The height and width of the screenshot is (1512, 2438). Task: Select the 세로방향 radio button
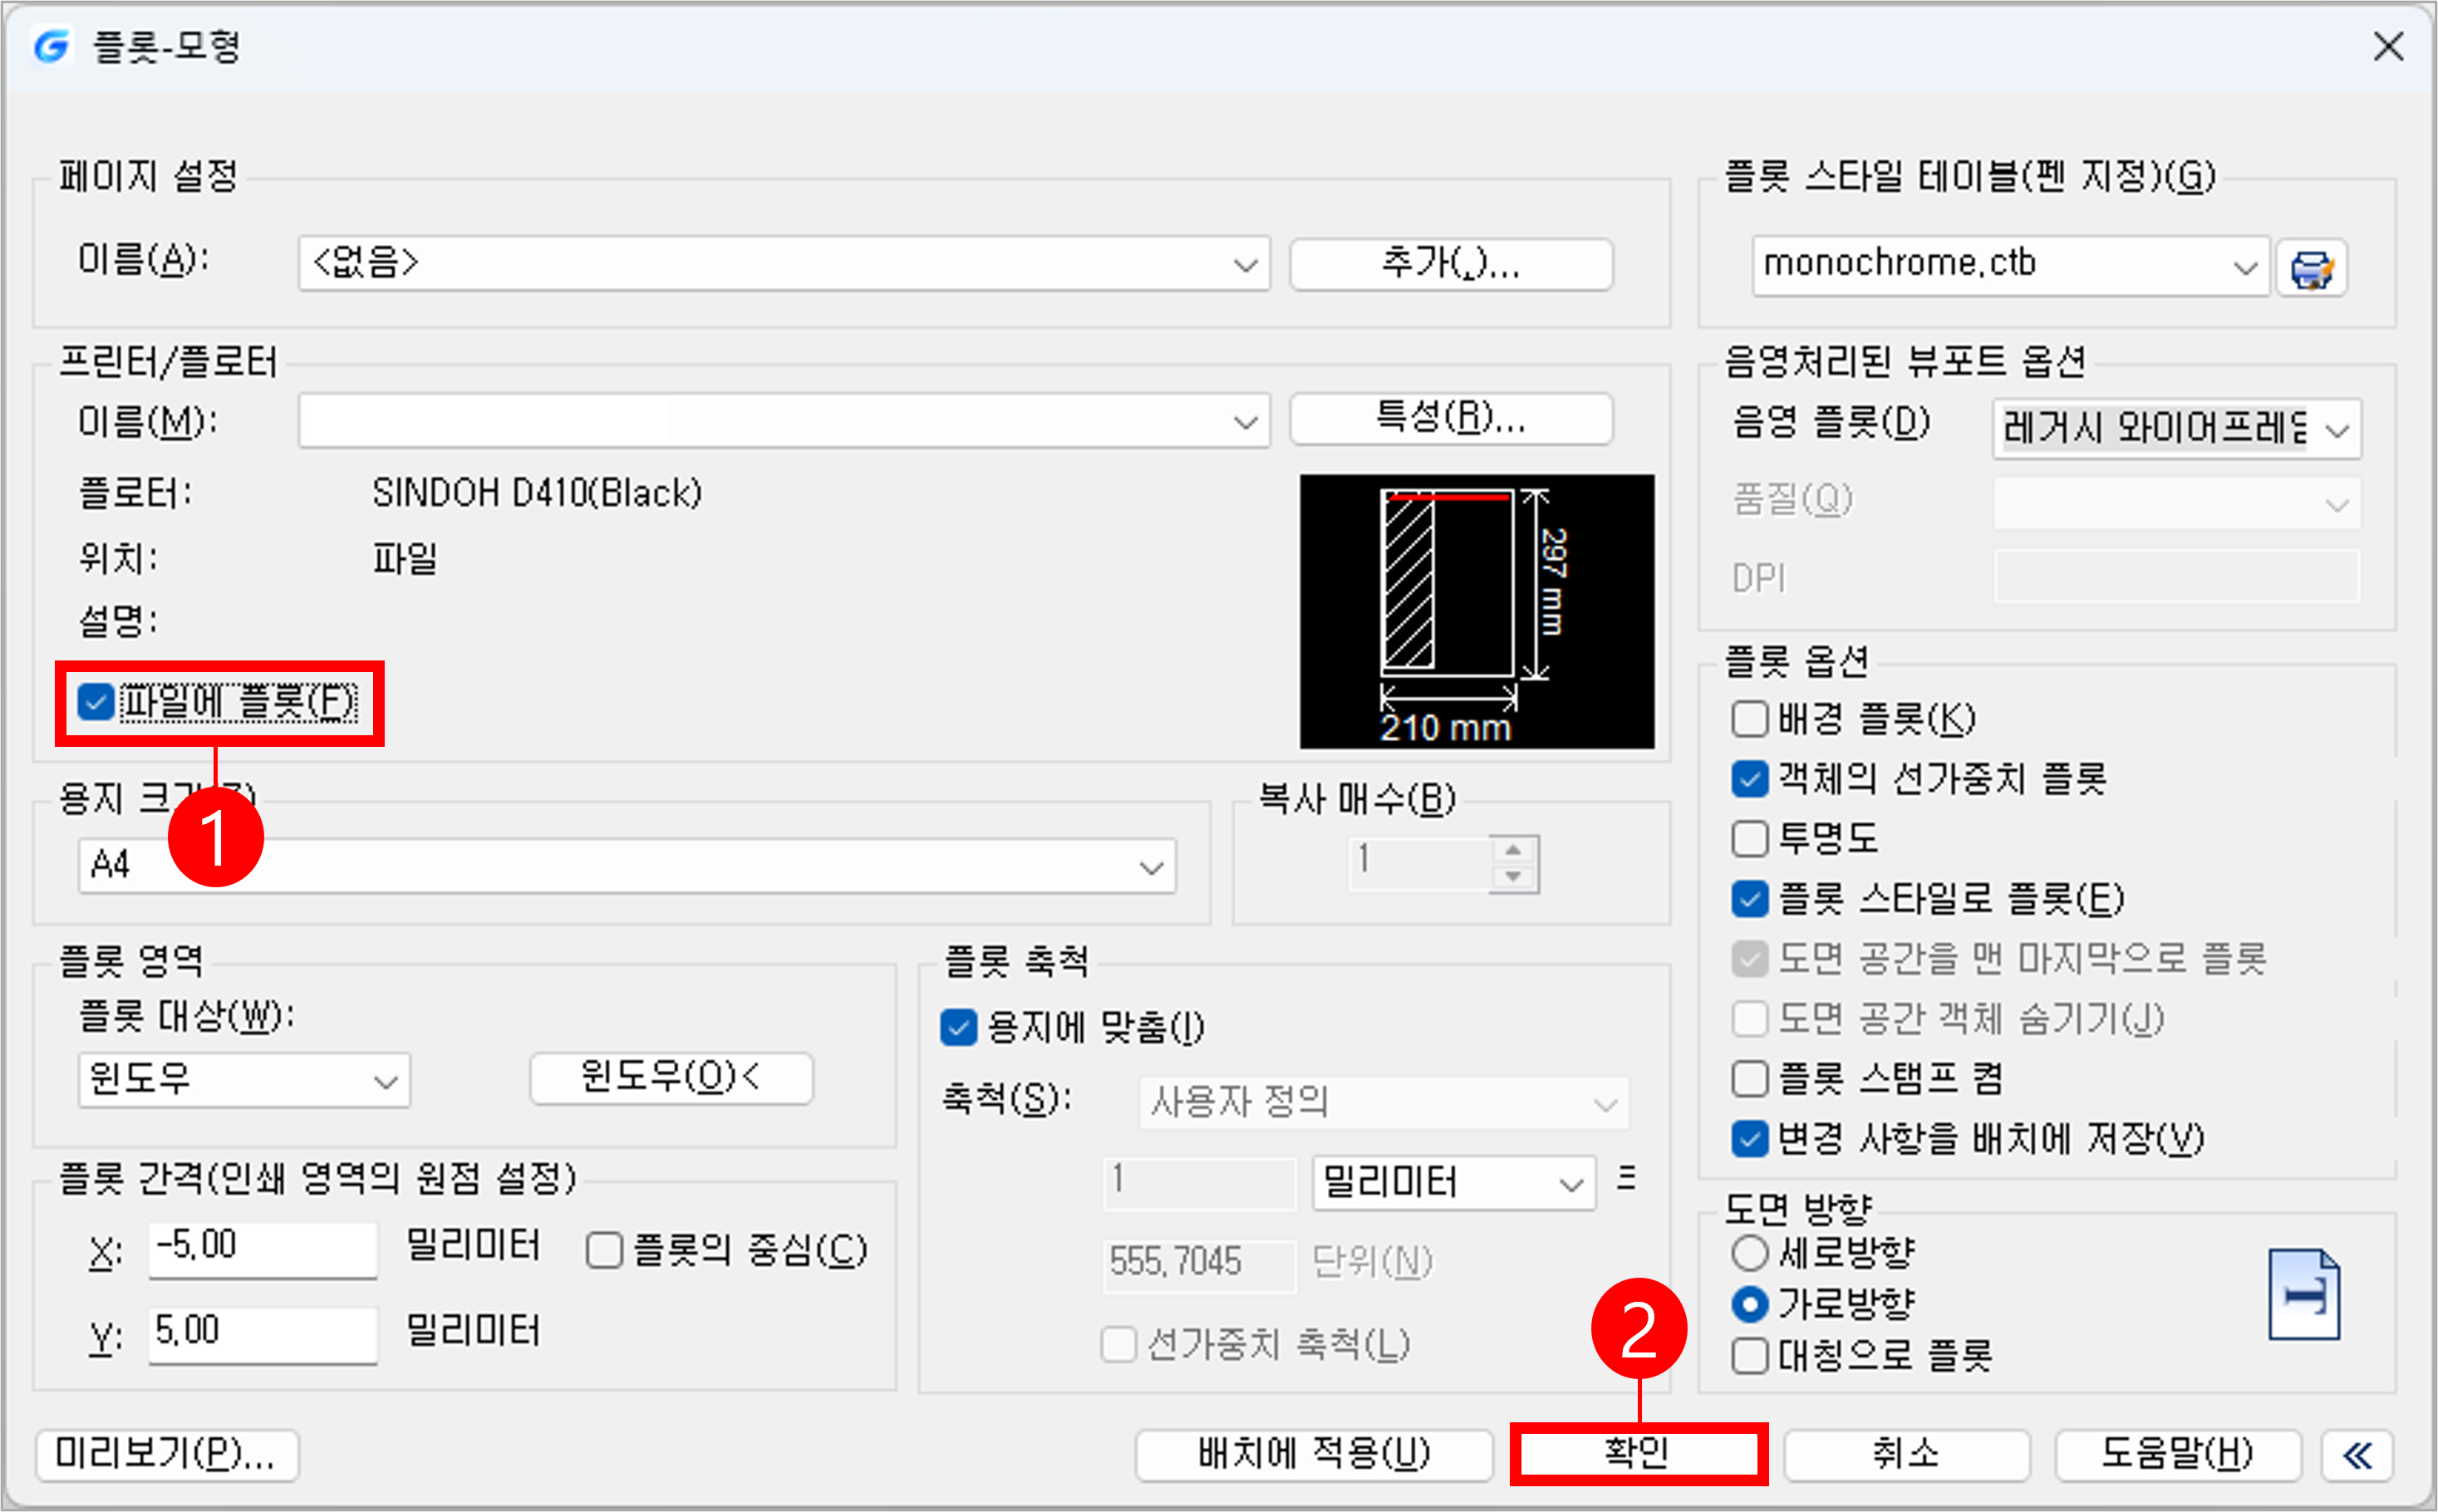pyautogui.click(x=1750, y=1252)
